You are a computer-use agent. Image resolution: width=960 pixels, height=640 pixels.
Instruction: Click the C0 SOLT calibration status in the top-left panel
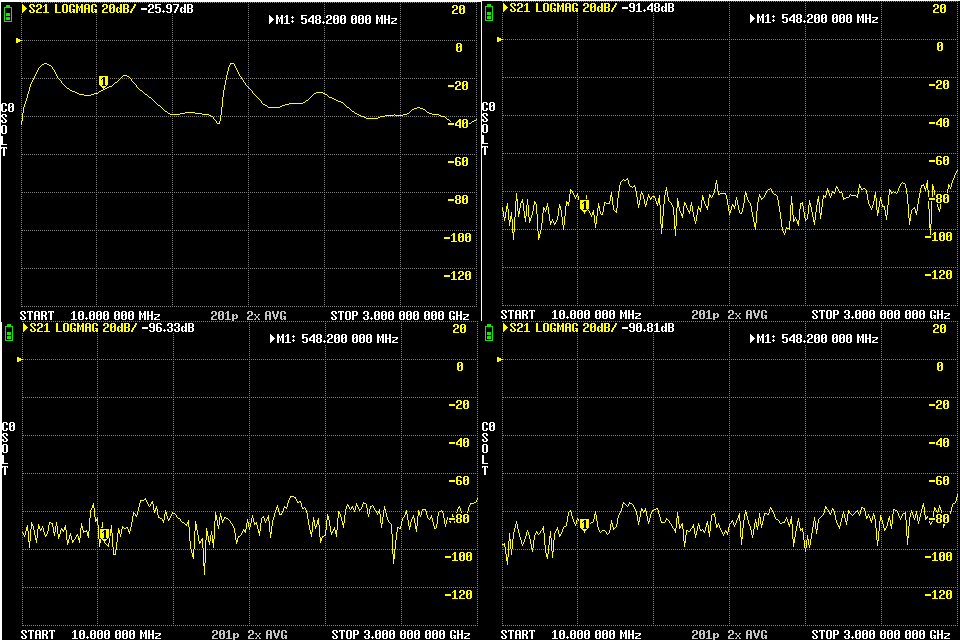(8, 129)
